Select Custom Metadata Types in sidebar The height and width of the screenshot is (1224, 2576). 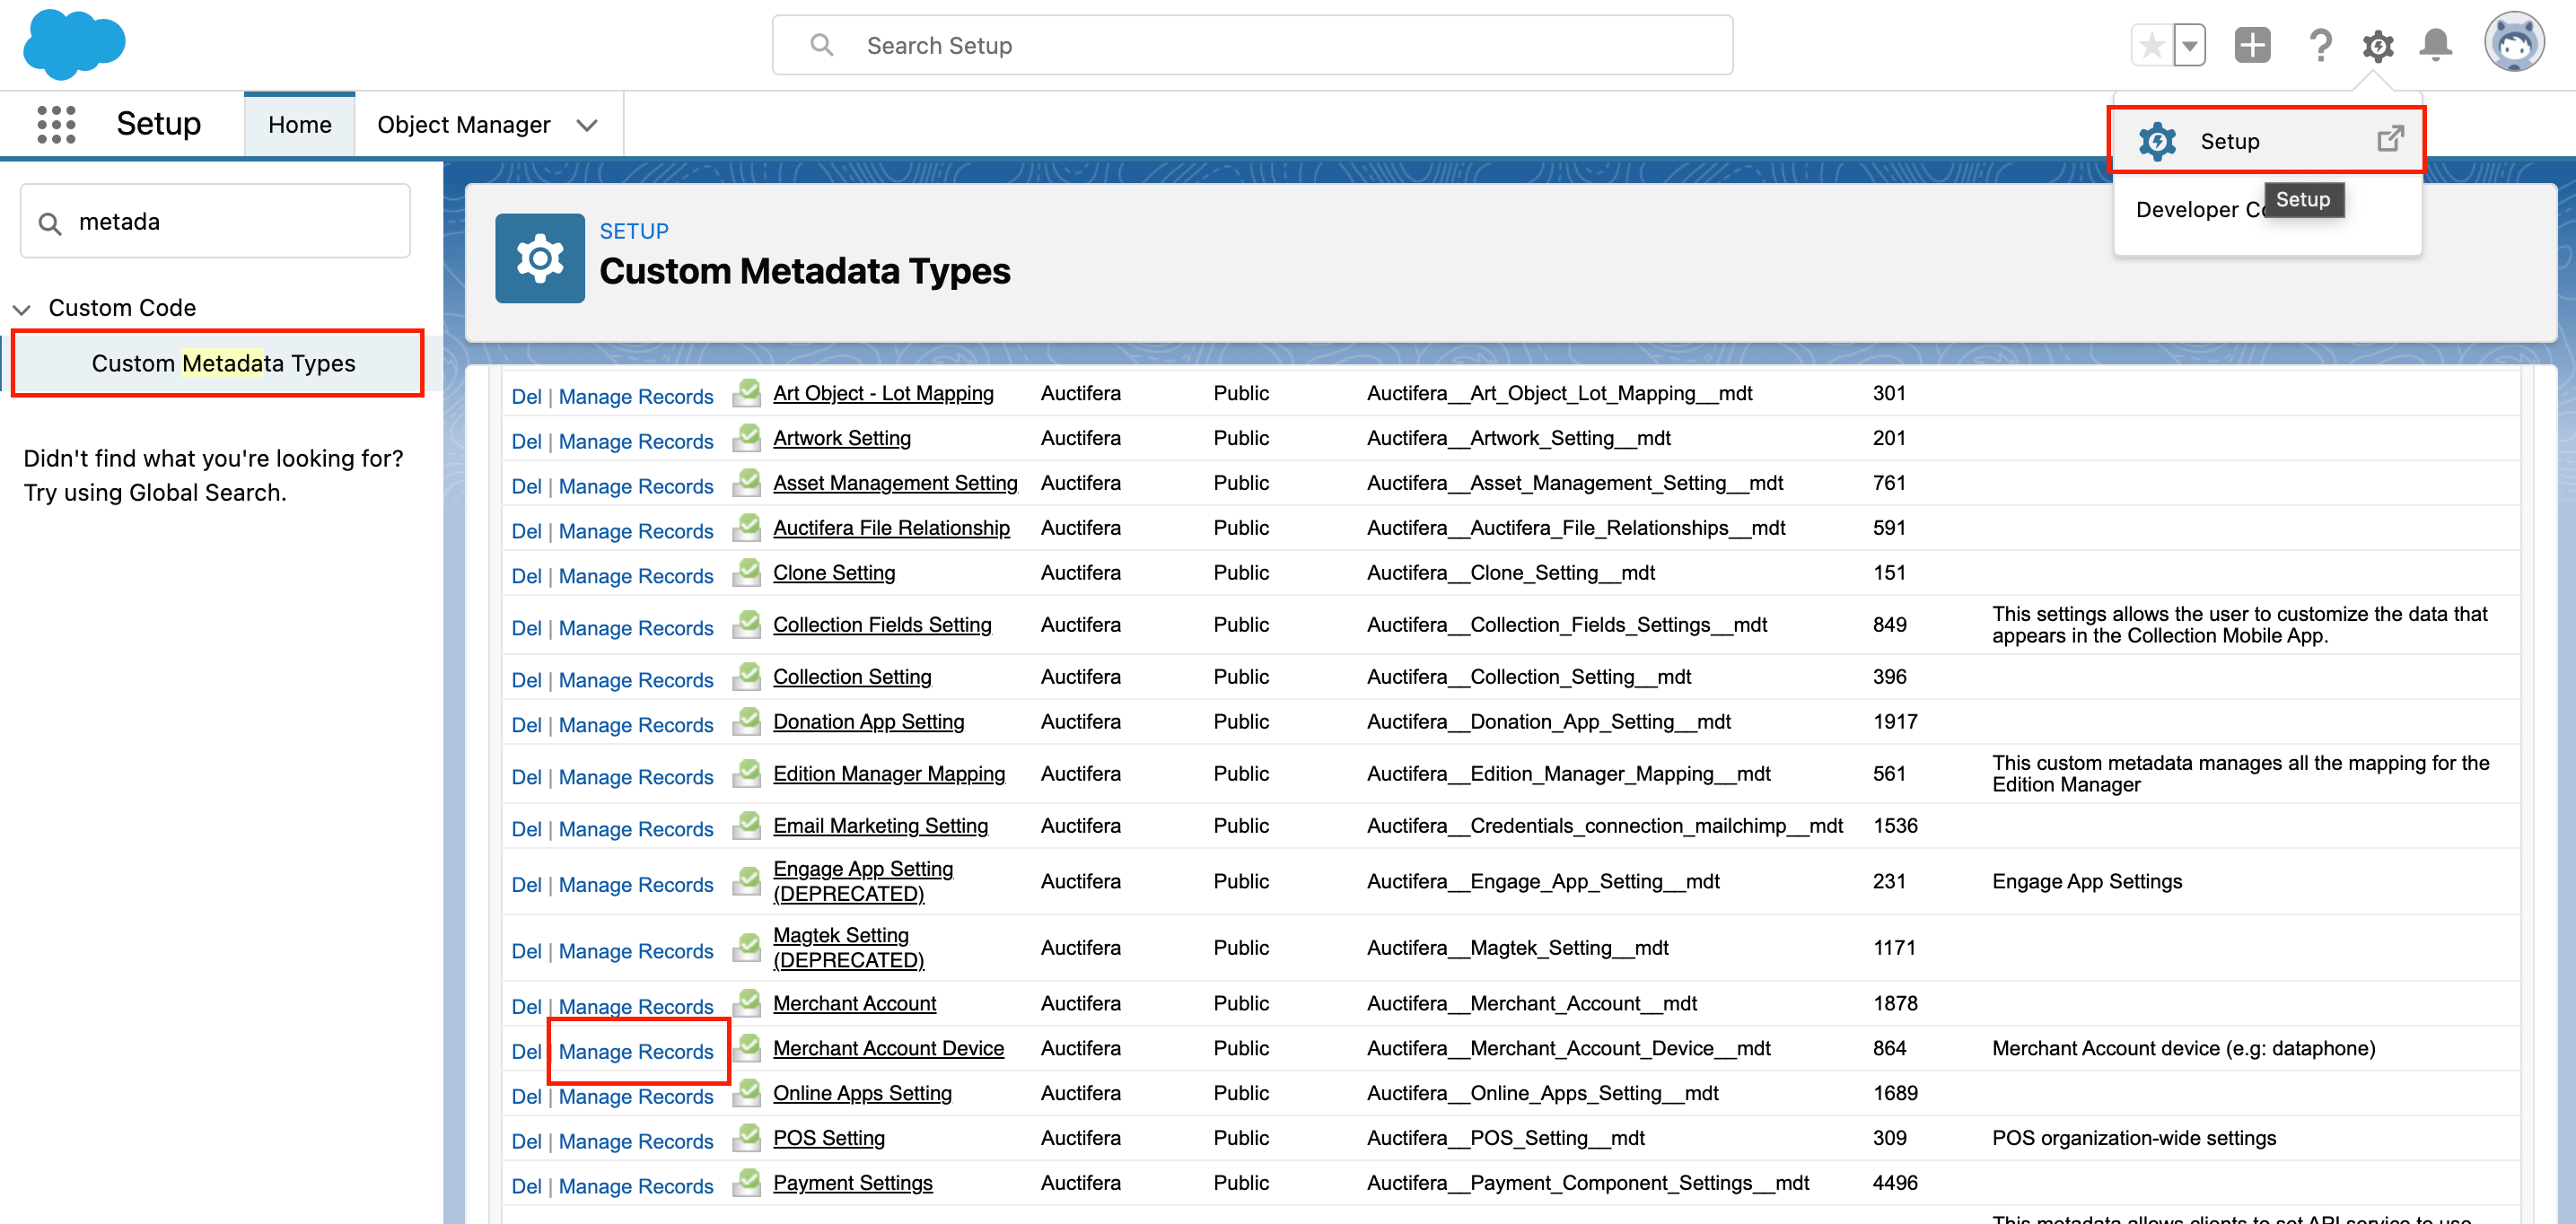point(223,363)
